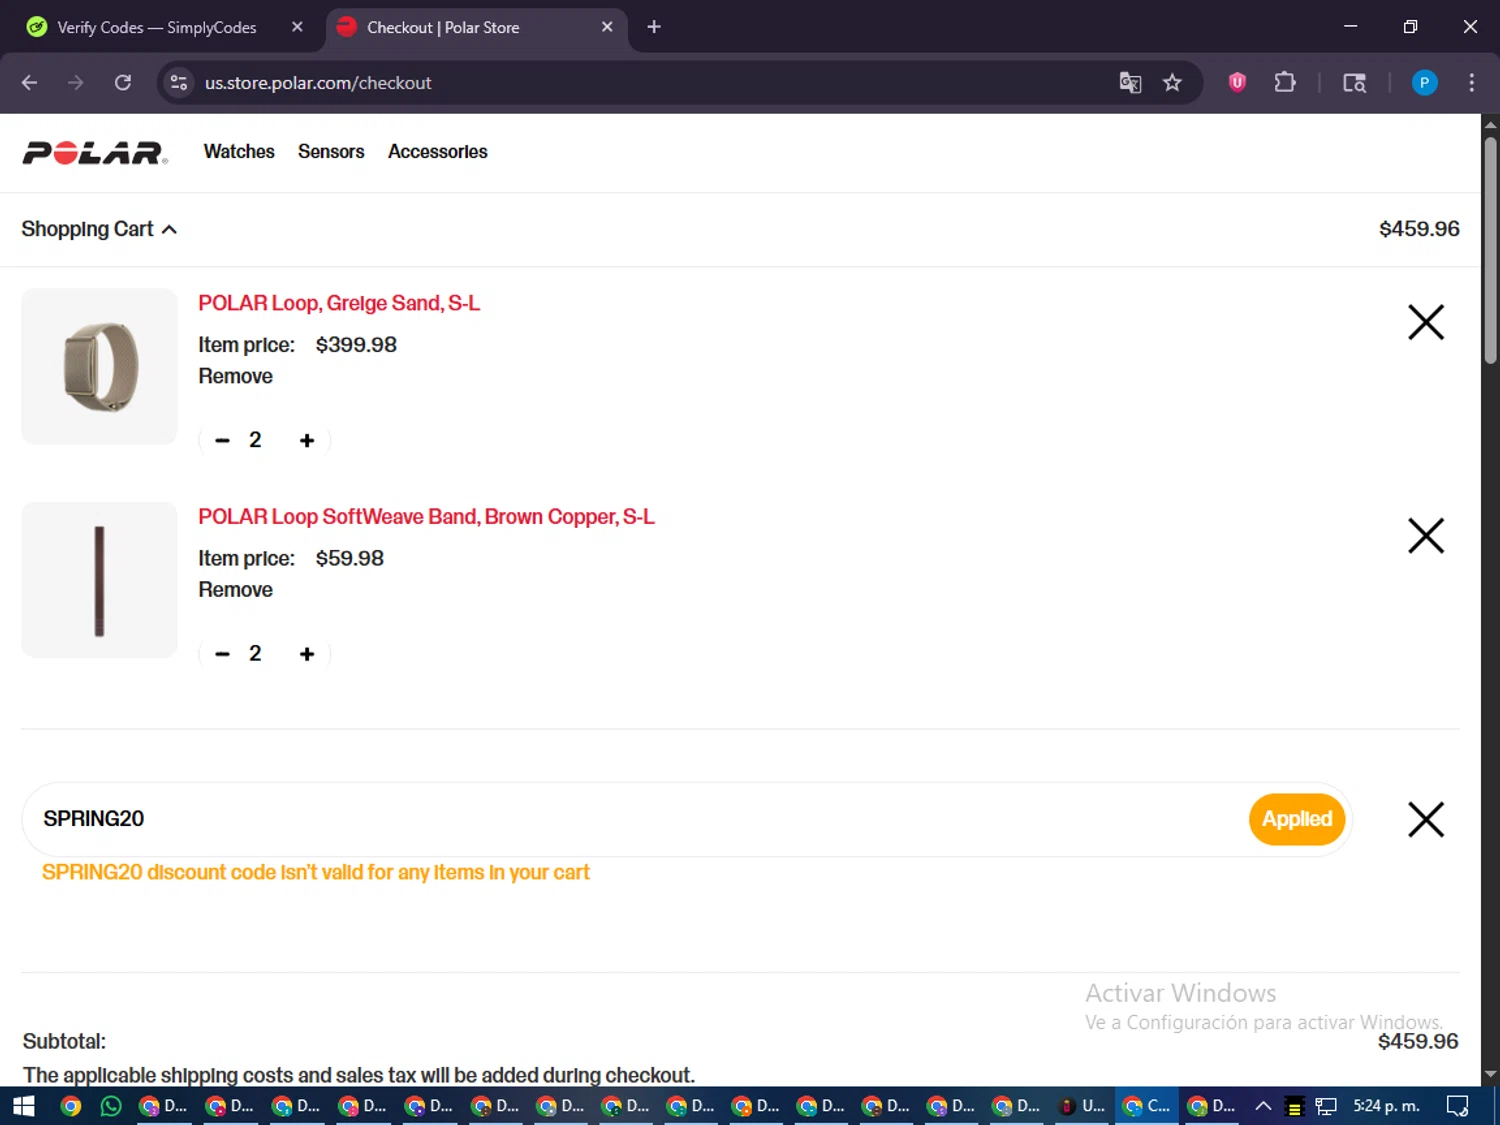Go back to the previous page
This screenshot has height=1125, width=1500.
[x=29, y=82]
